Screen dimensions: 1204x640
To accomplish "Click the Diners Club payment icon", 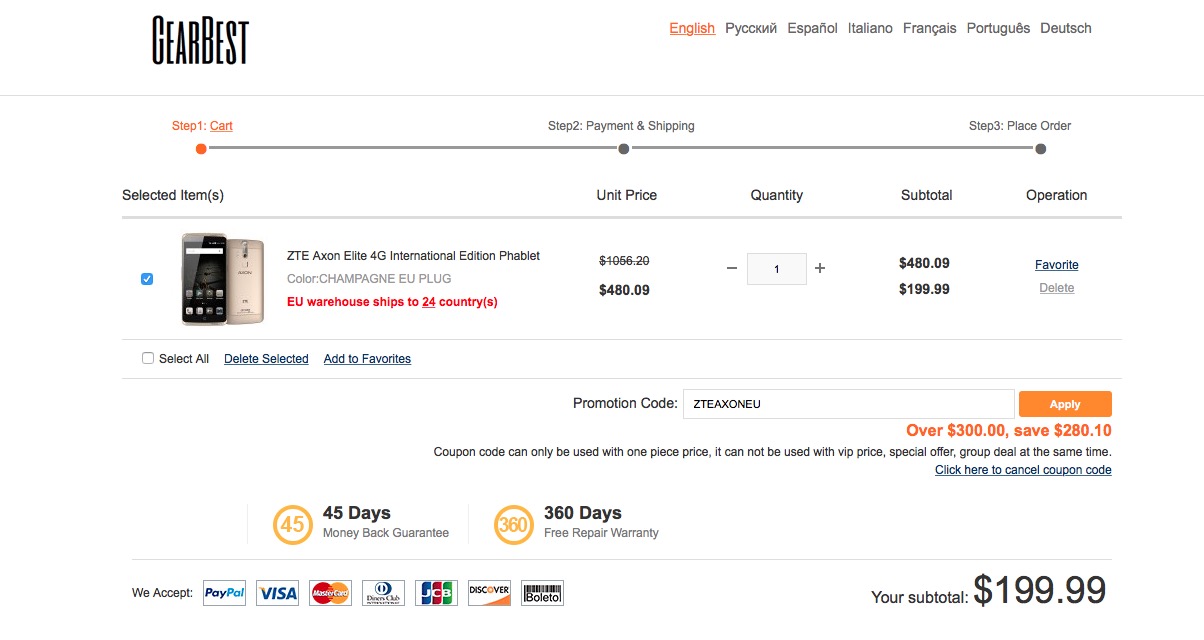I will point(383,593).
